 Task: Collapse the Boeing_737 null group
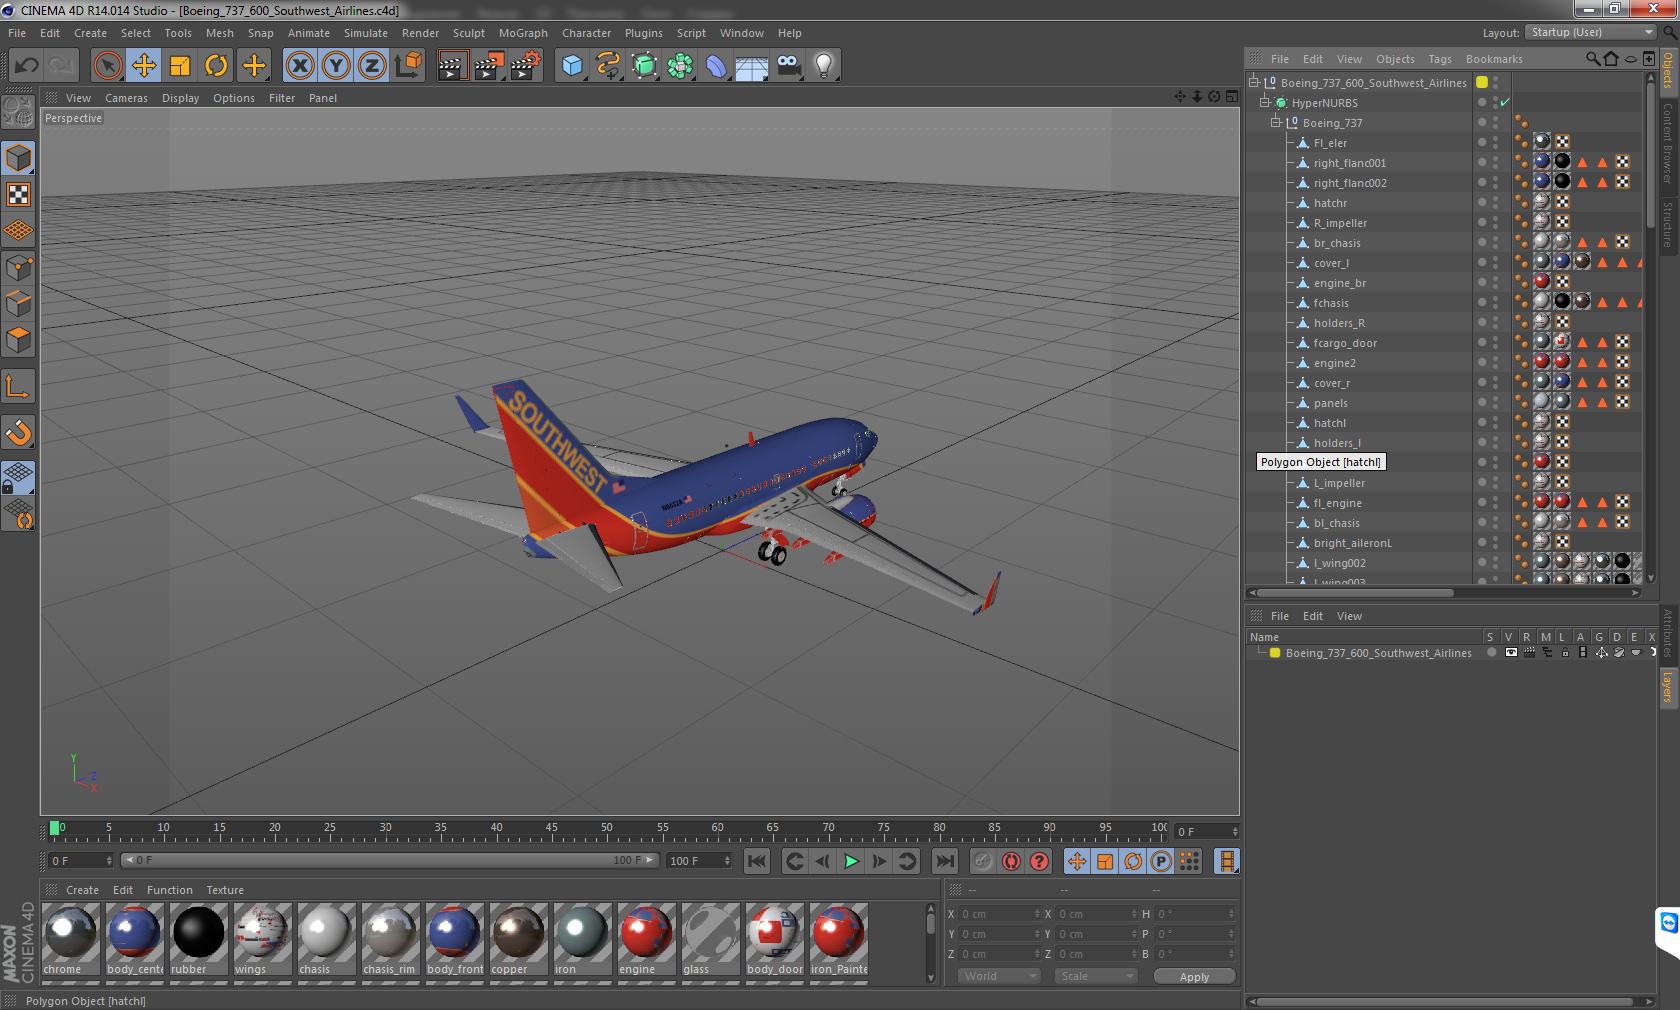point(1276,123)
